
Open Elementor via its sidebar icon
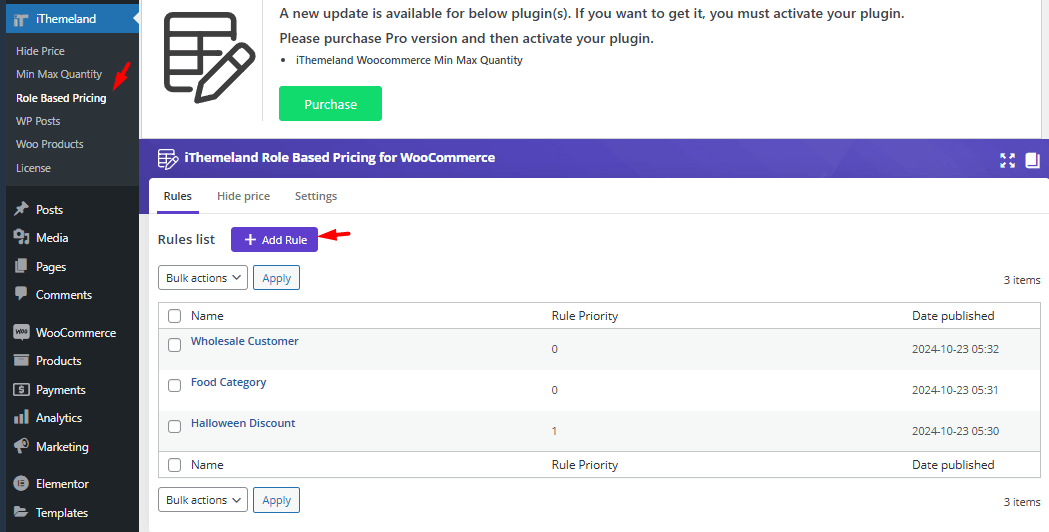pos(21,484)
